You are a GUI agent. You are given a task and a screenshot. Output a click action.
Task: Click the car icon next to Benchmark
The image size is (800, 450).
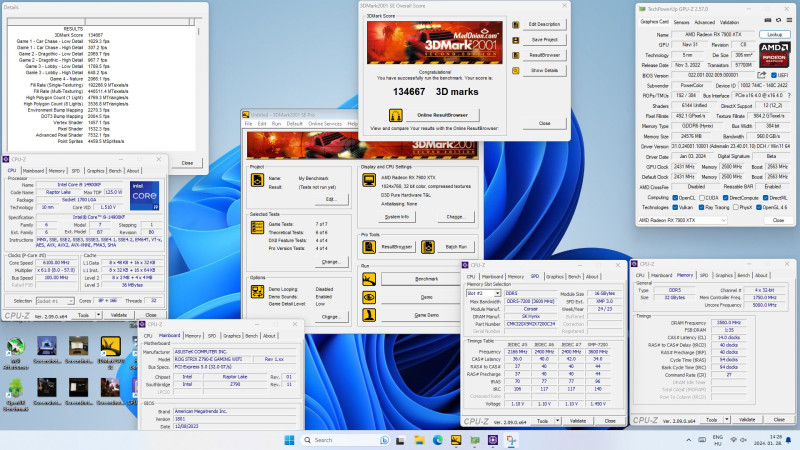coord(369,279)
